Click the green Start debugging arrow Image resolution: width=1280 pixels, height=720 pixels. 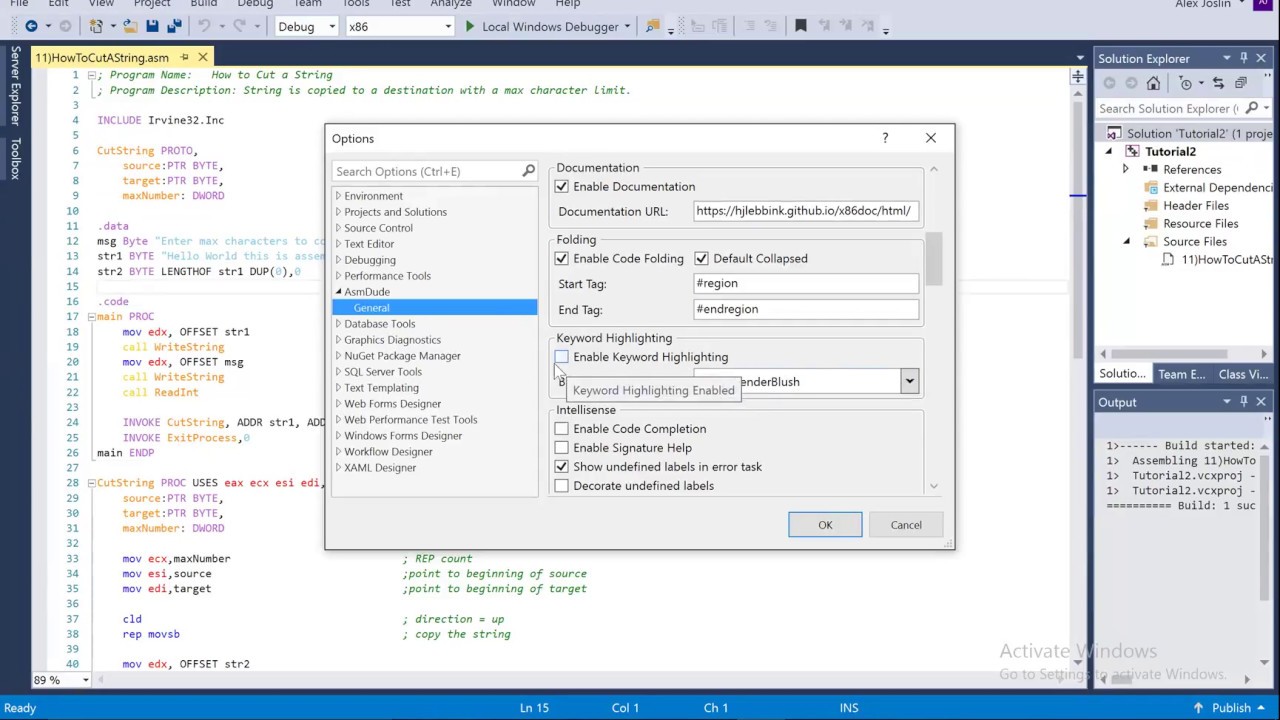(469, 26)
